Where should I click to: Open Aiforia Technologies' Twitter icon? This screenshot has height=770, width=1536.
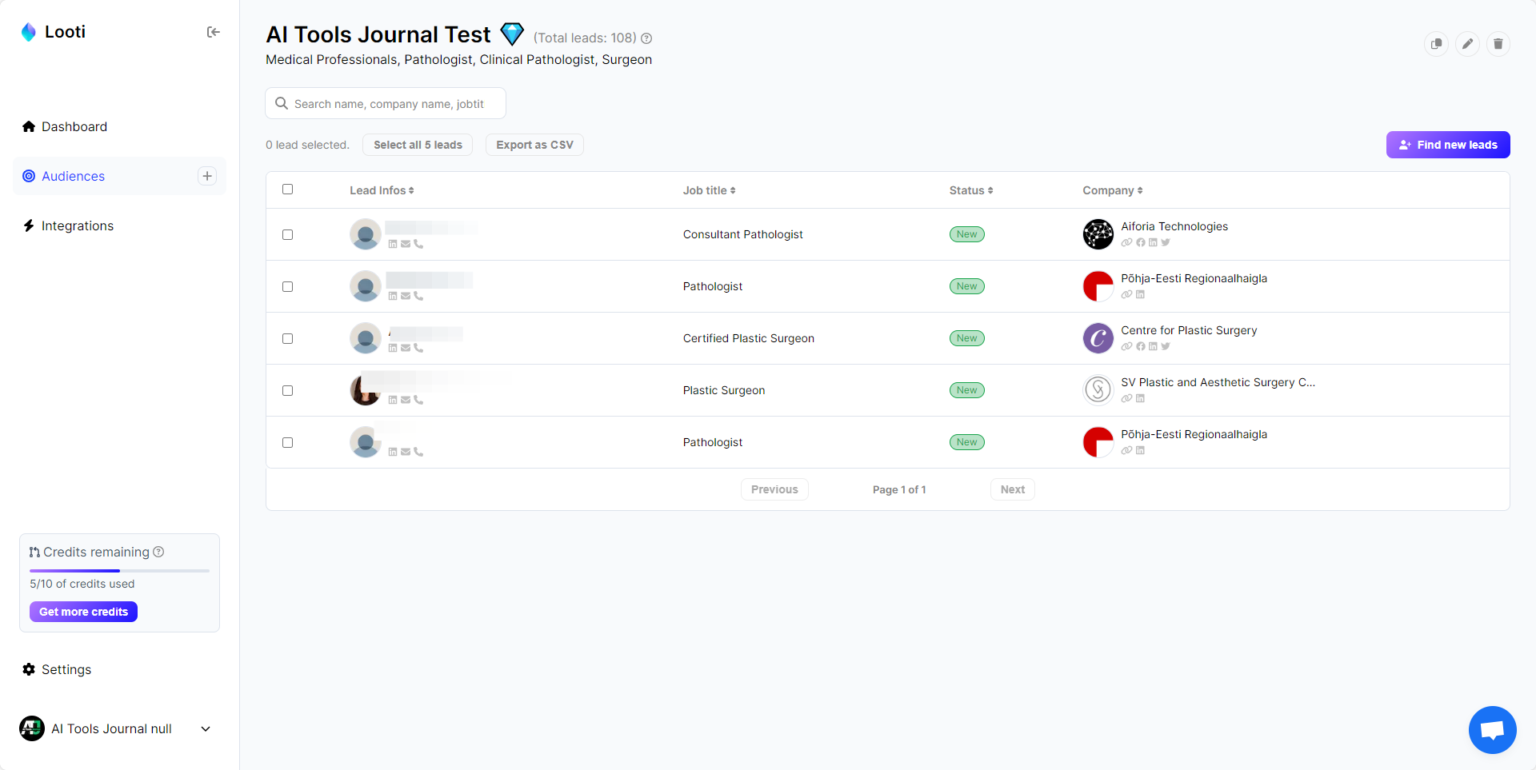pos(1165,242)
